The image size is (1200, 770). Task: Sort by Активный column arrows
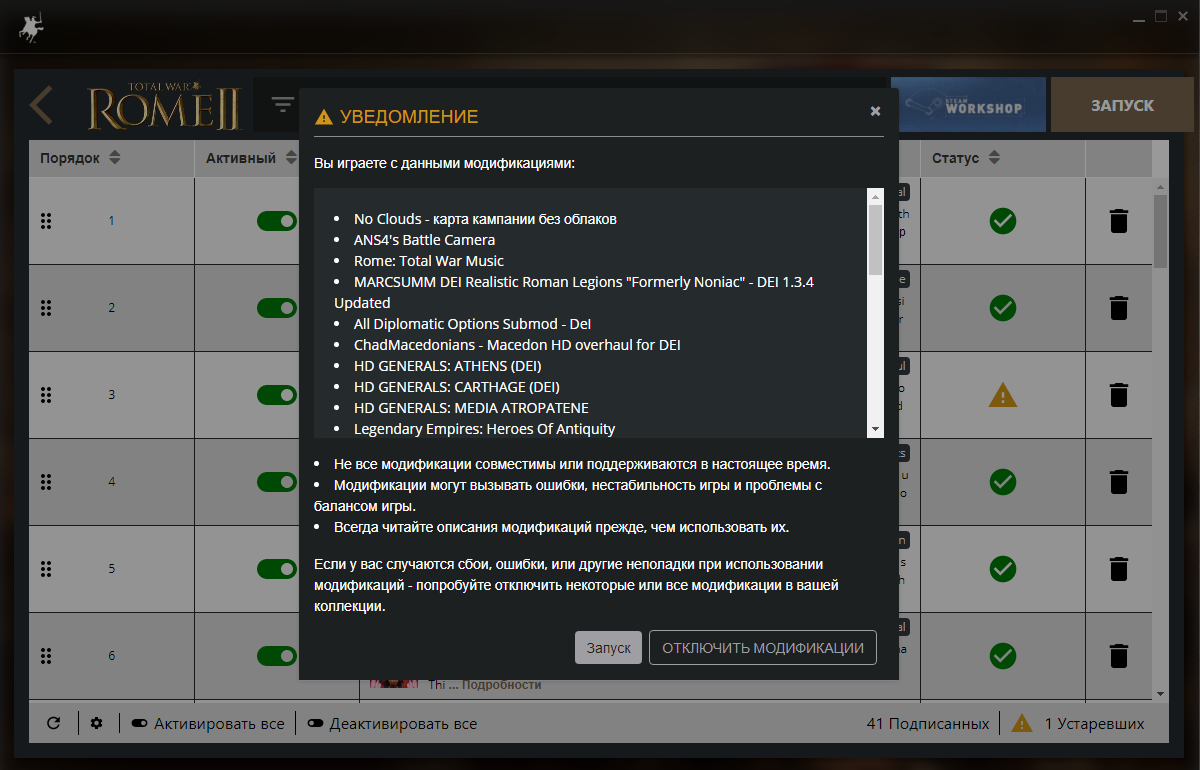[x=290, y=158]
